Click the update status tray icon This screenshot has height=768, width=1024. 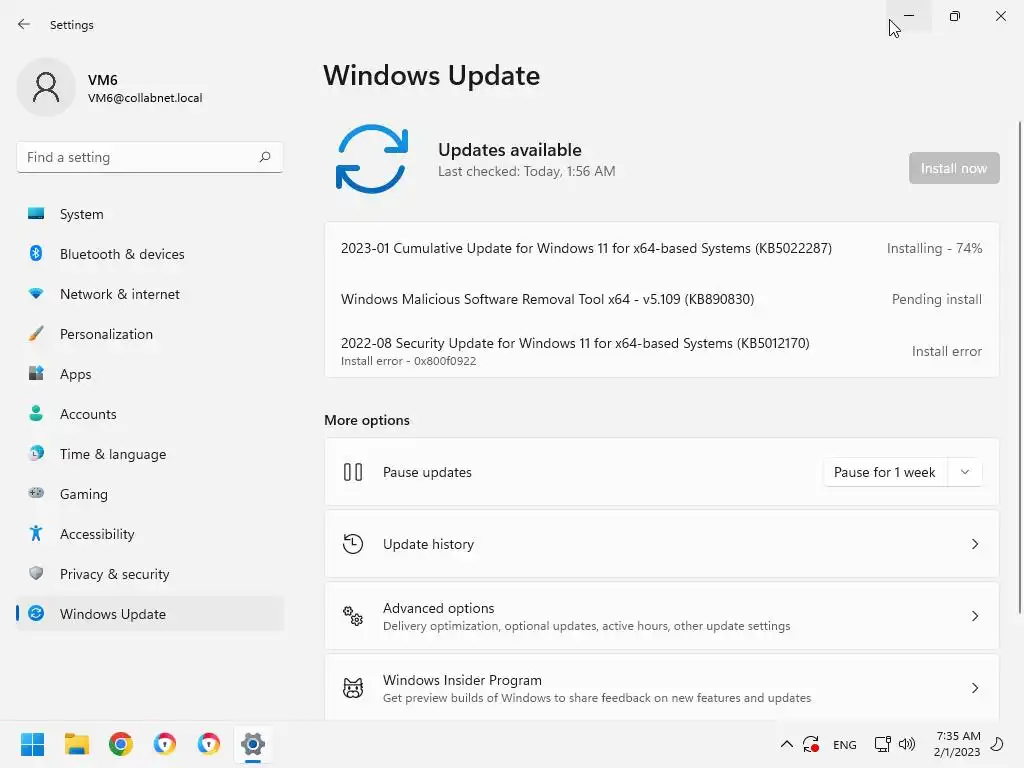pyautogui.click(x=811, y=744)
